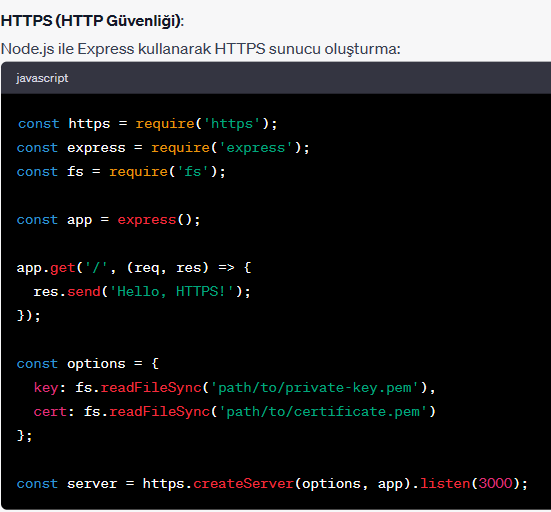Viewport: 551px width, 512px height.
Task: Click the line 'const fs = require('fs');'
Action: click(x=121, y=172)
